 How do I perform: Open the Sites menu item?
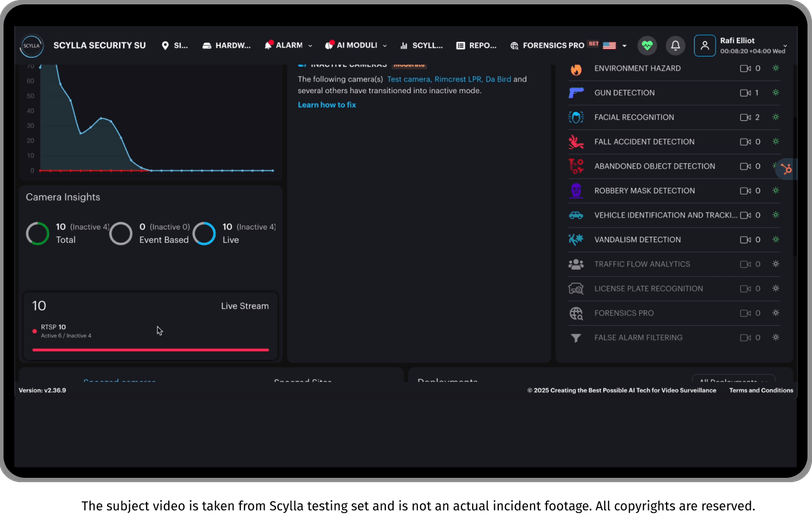click(175, 46)
